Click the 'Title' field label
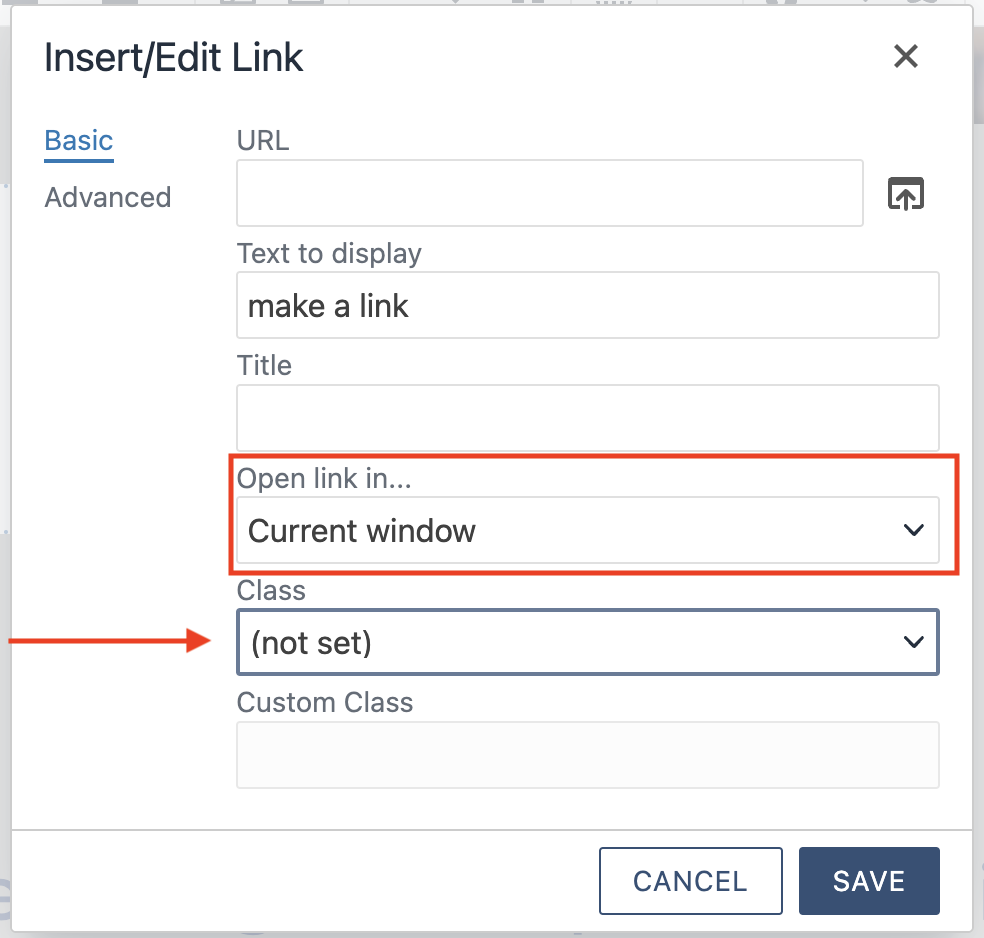984x938 pixels. point(264,365)
